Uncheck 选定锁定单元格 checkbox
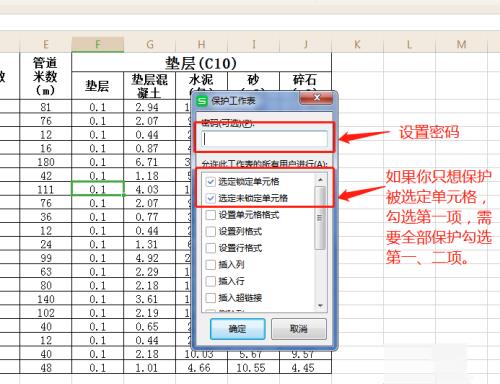Viewport: 500px width, 384px height. pos(211,182)
